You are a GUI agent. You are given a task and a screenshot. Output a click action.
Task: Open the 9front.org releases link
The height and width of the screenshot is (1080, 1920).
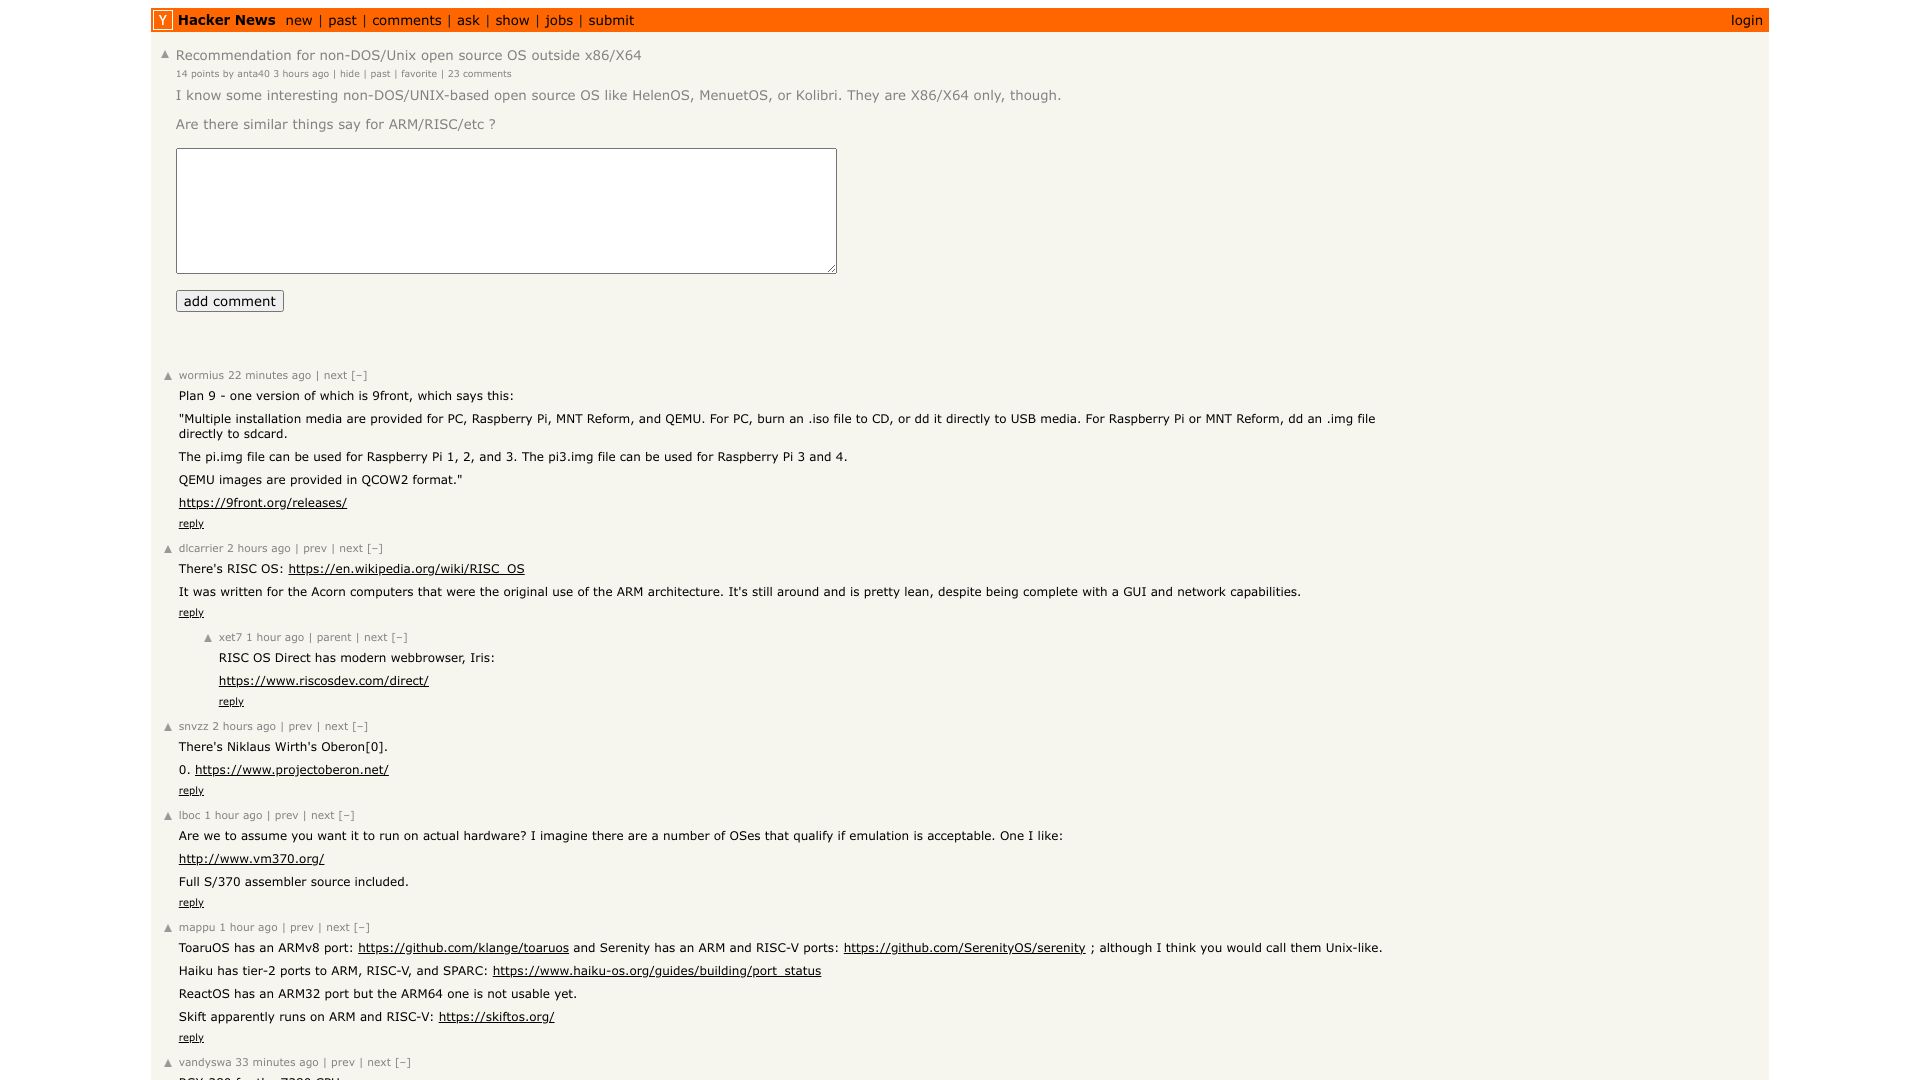pyautogui.click(x=263, y=503)
